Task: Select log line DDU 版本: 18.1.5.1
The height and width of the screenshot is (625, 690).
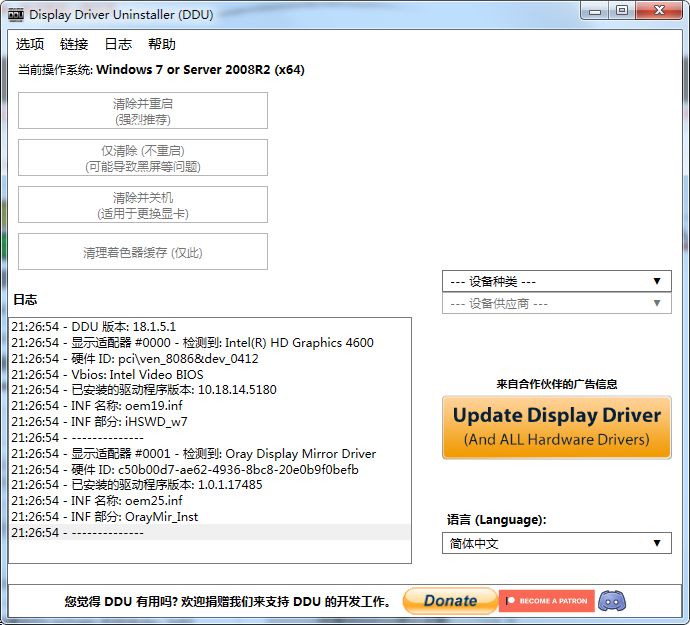Action: click(210, 327)
